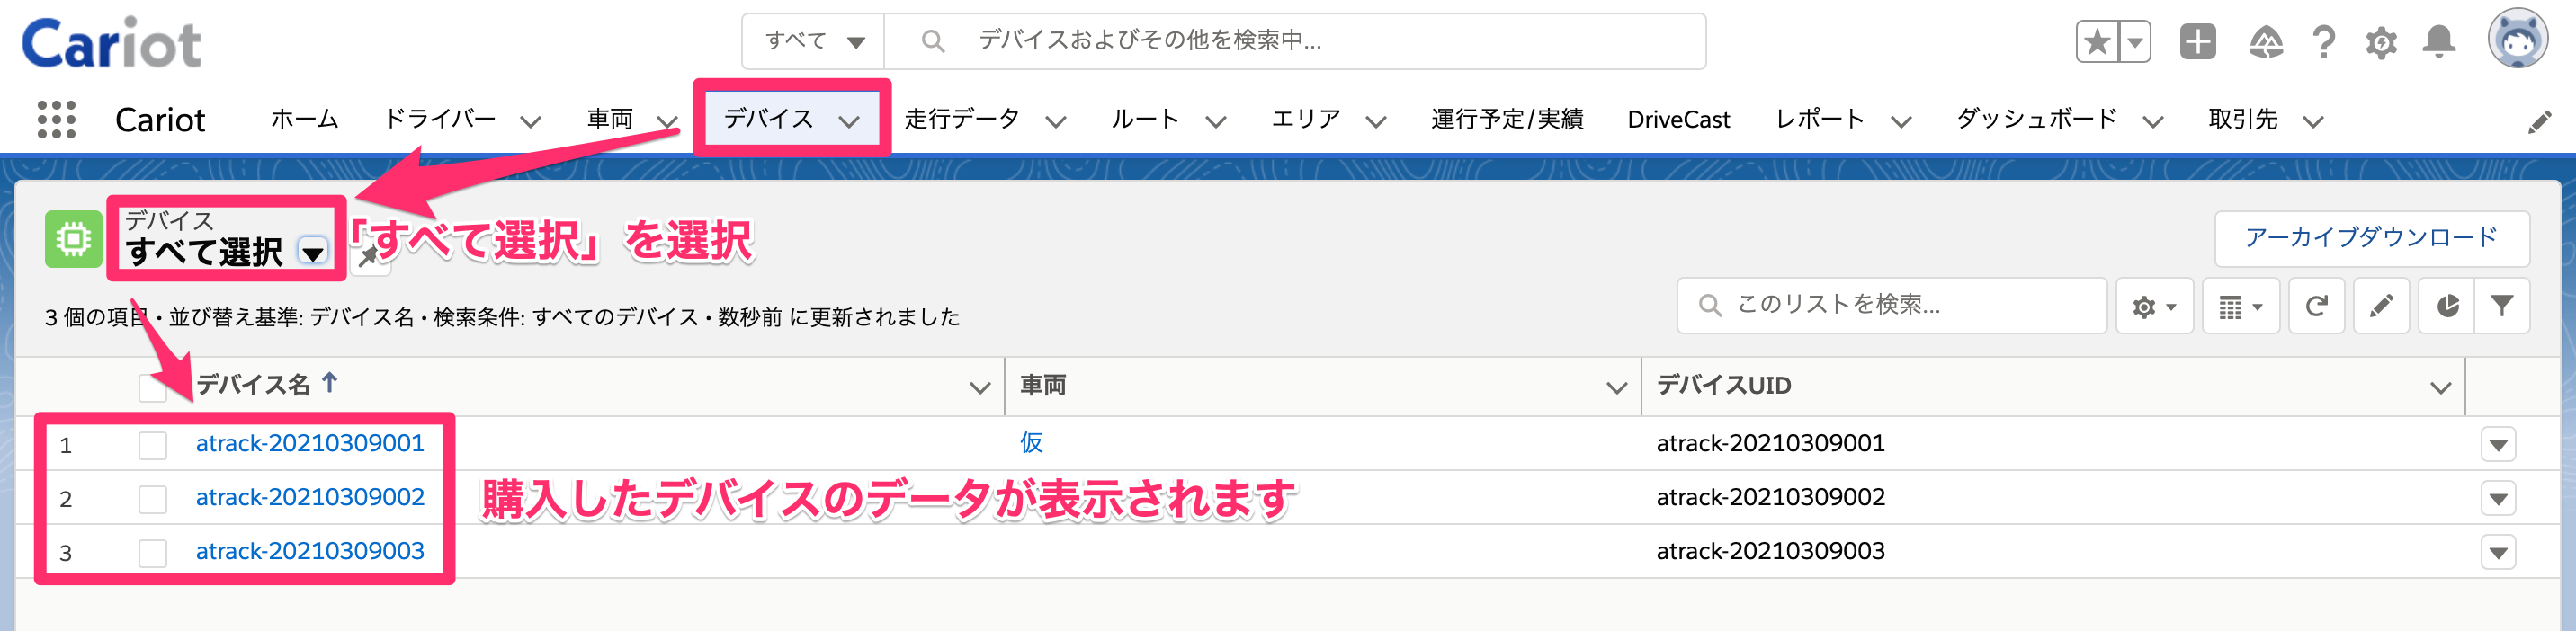2576x631 pixels.
Task: Open the レポート tab
Action: point(1820,120)
